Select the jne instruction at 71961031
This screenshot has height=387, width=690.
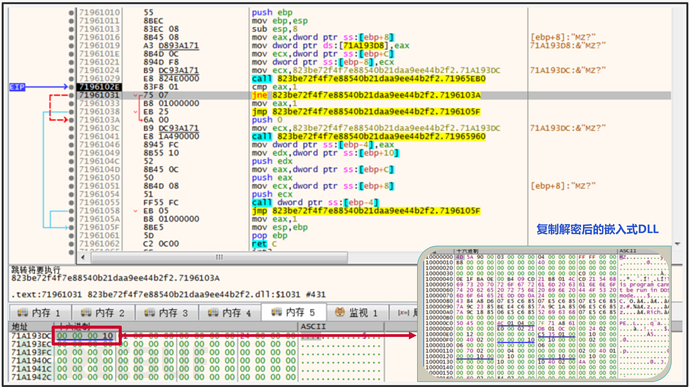coord(366,96)
